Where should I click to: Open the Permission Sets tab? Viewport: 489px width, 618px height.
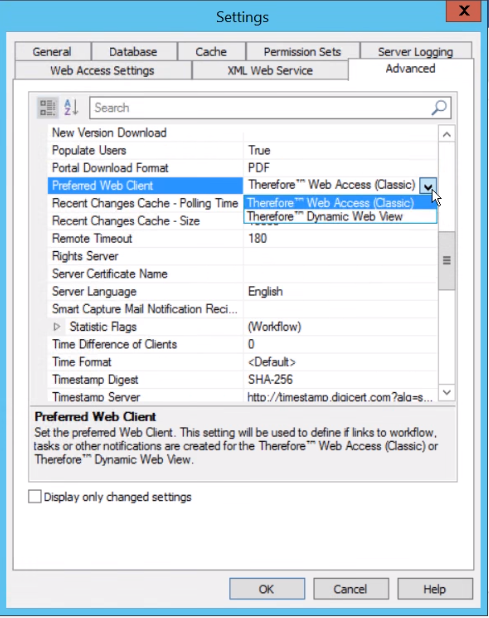tap(302, 52)
